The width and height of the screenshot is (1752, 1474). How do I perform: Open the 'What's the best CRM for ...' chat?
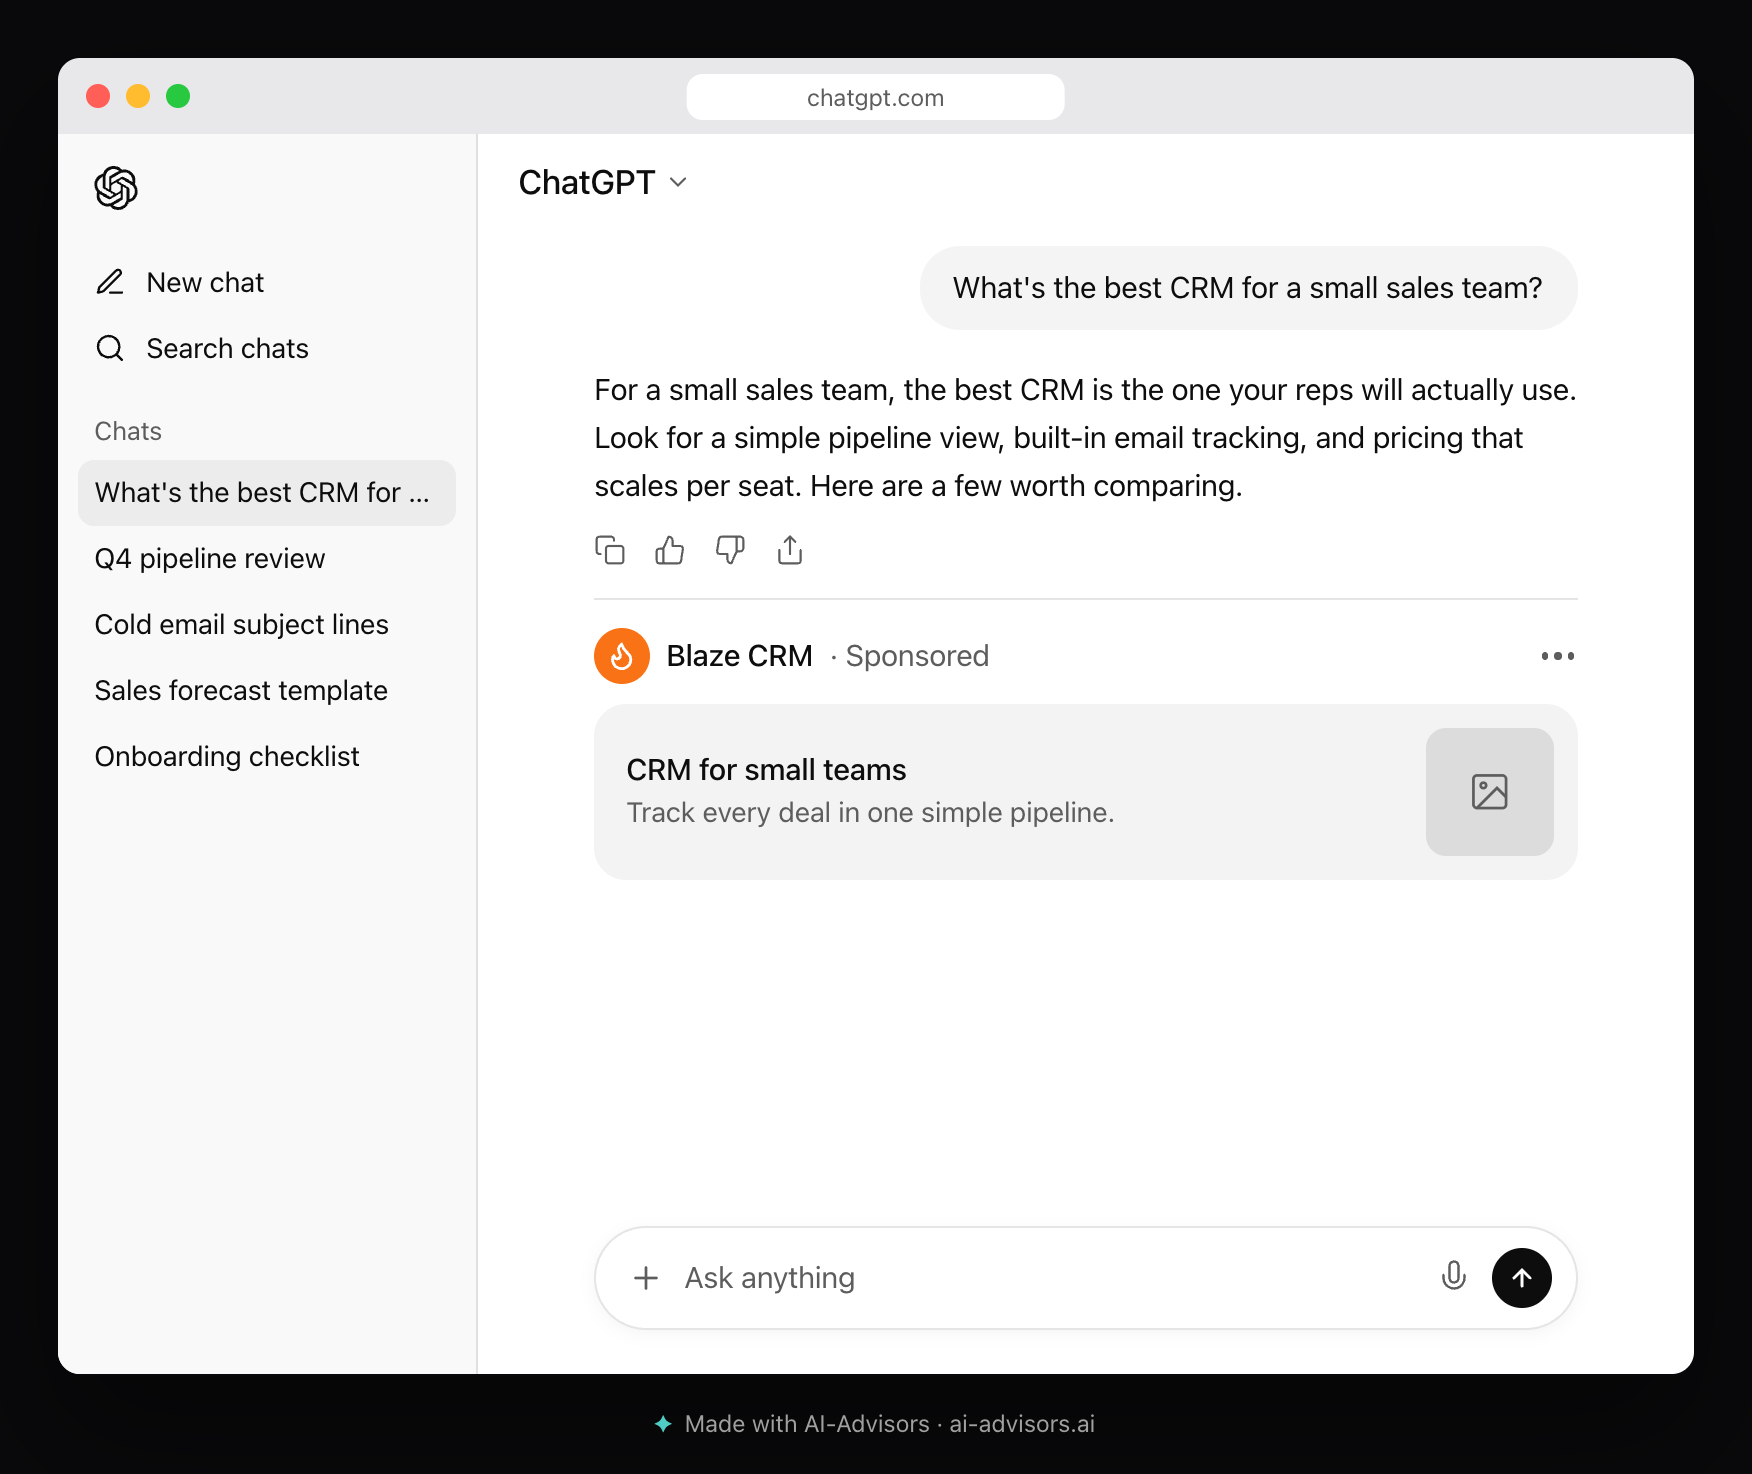[x=267, y=493]
